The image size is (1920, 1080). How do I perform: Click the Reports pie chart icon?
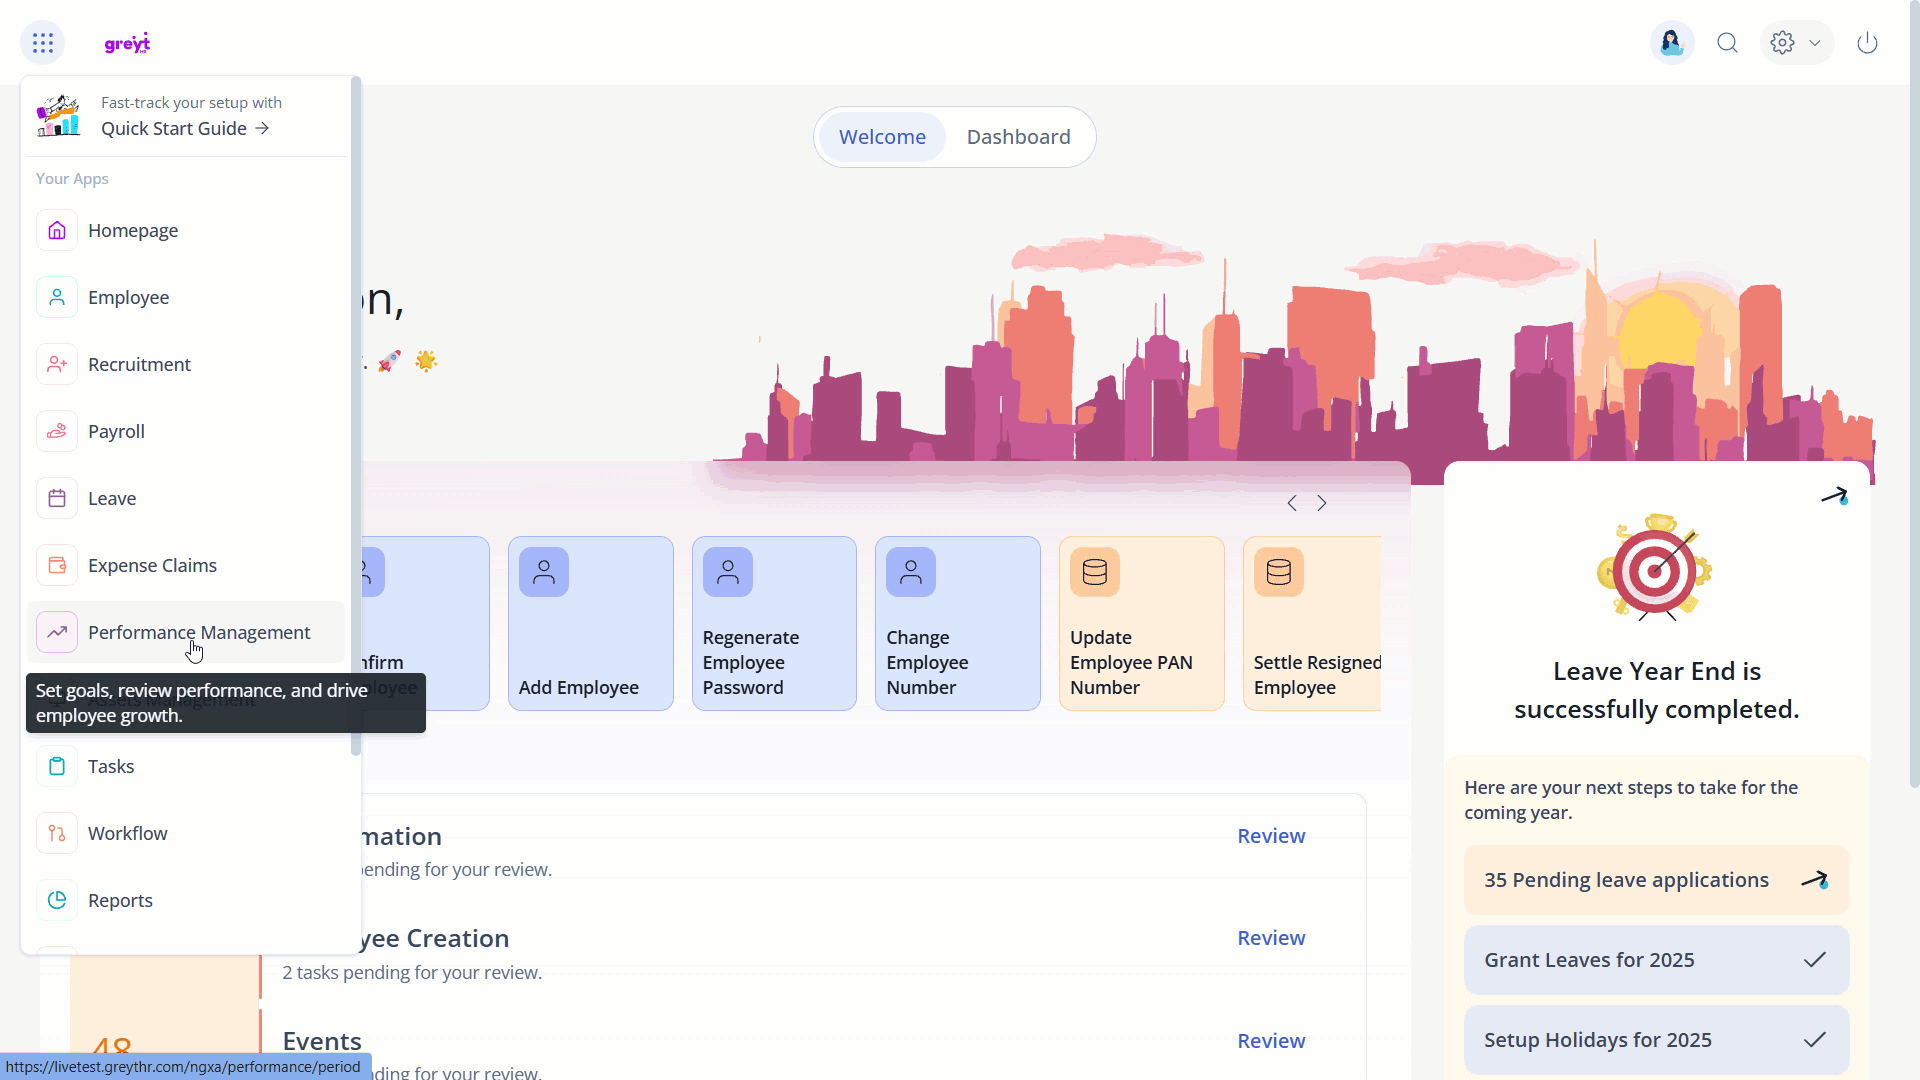click(57, 900)
